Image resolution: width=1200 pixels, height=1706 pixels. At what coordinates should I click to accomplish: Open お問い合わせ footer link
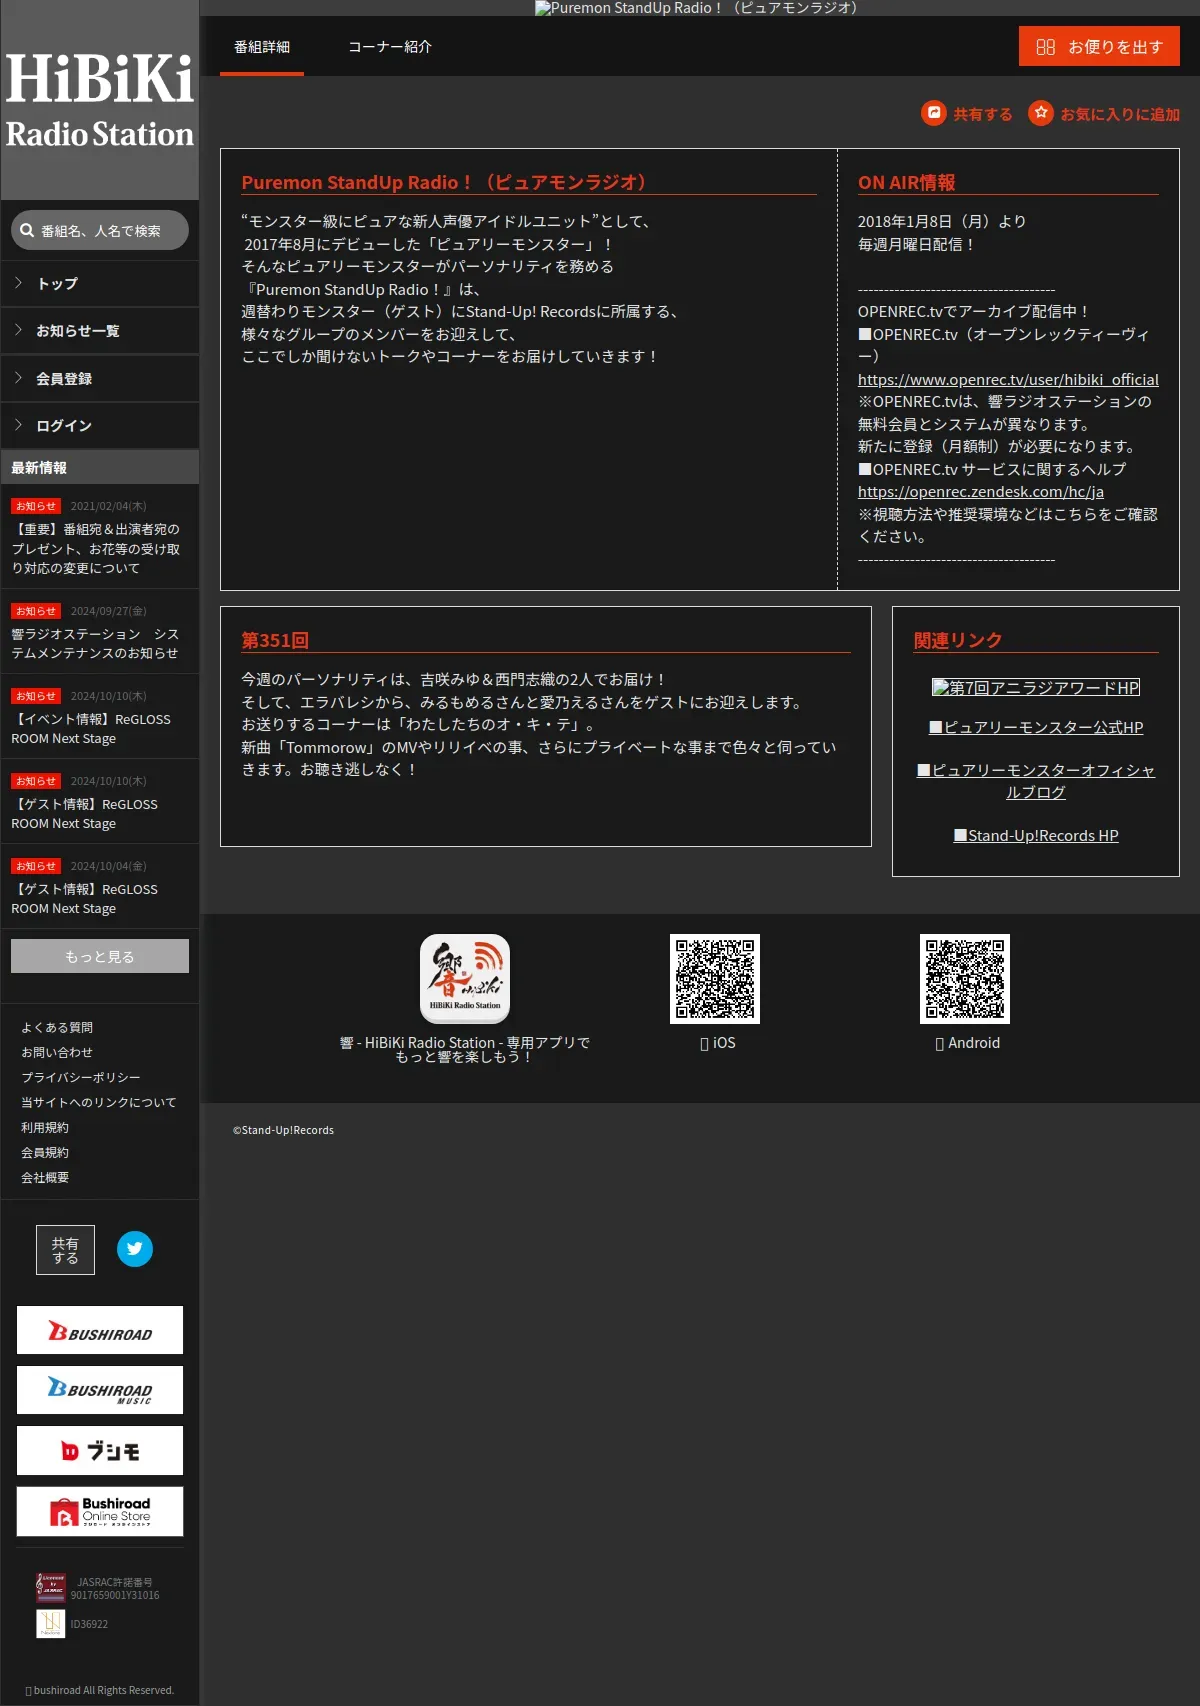pyautogui.click(x=57, y=1052)
